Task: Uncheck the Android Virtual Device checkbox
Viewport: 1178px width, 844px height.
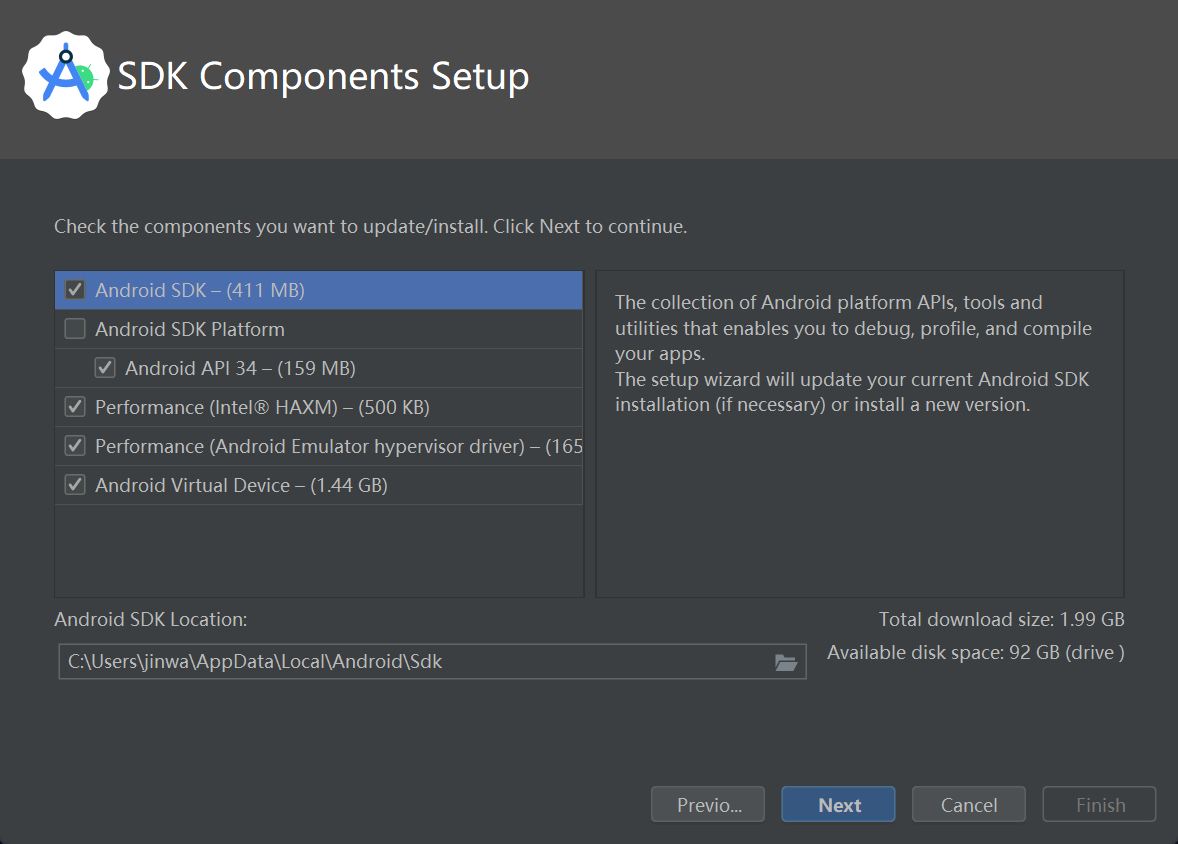Action: 75,486
